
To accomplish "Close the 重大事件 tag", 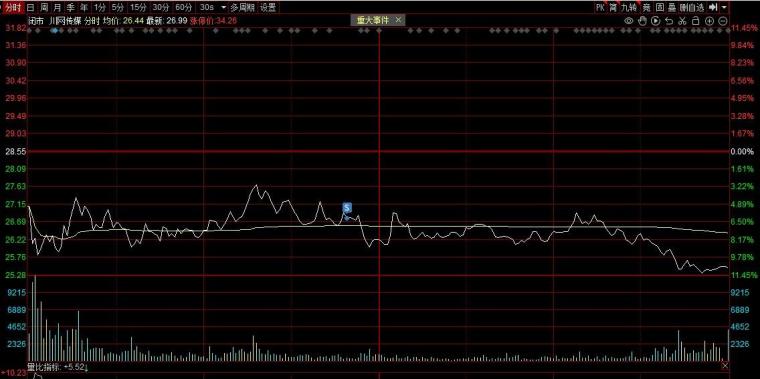I will [398, 20].
